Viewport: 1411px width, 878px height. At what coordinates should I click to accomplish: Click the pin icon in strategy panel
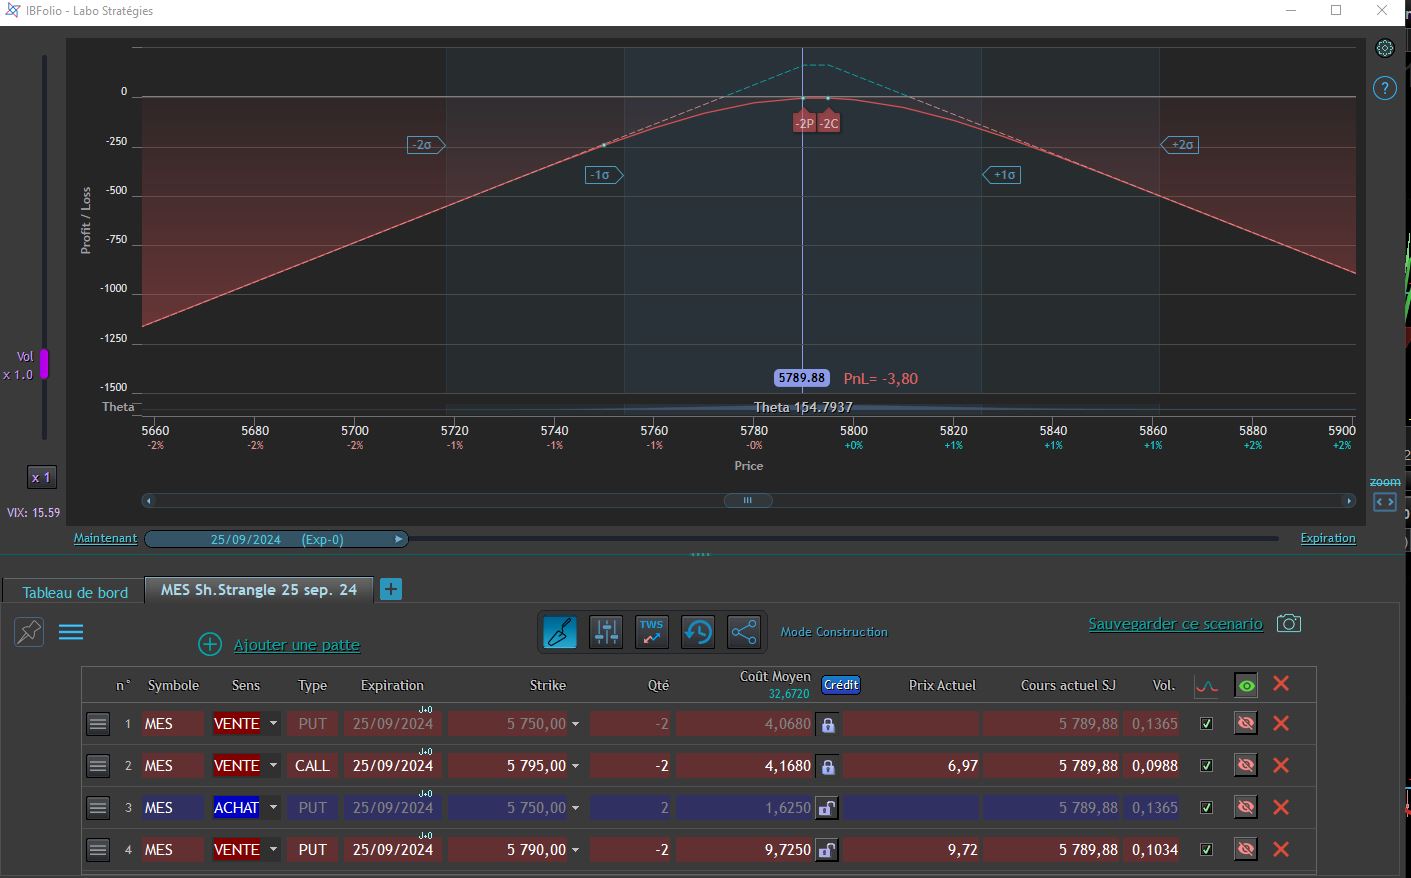29,632
